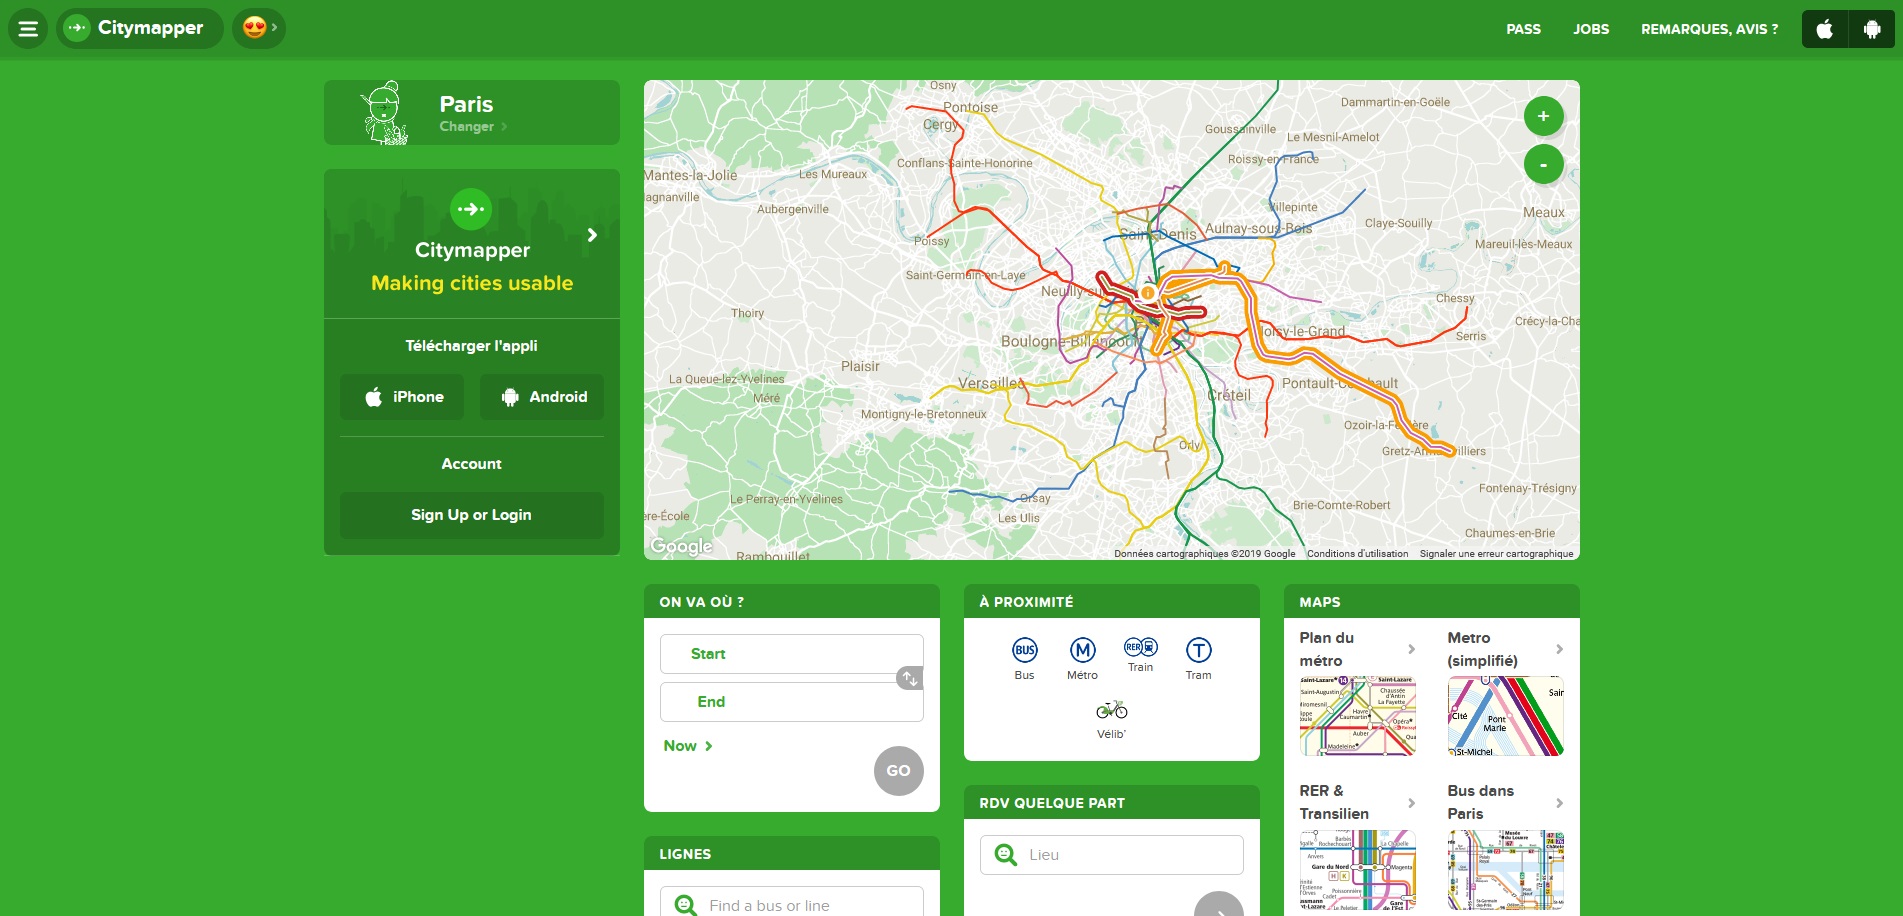
Task: Click the End input field
Action: (x=792, y=702)
